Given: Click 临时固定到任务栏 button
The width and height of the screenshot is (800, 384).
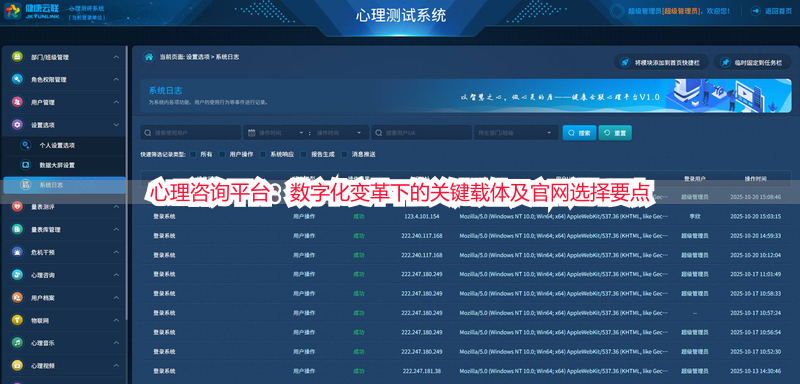Looking at the screenshot, I should coord(752,63).
